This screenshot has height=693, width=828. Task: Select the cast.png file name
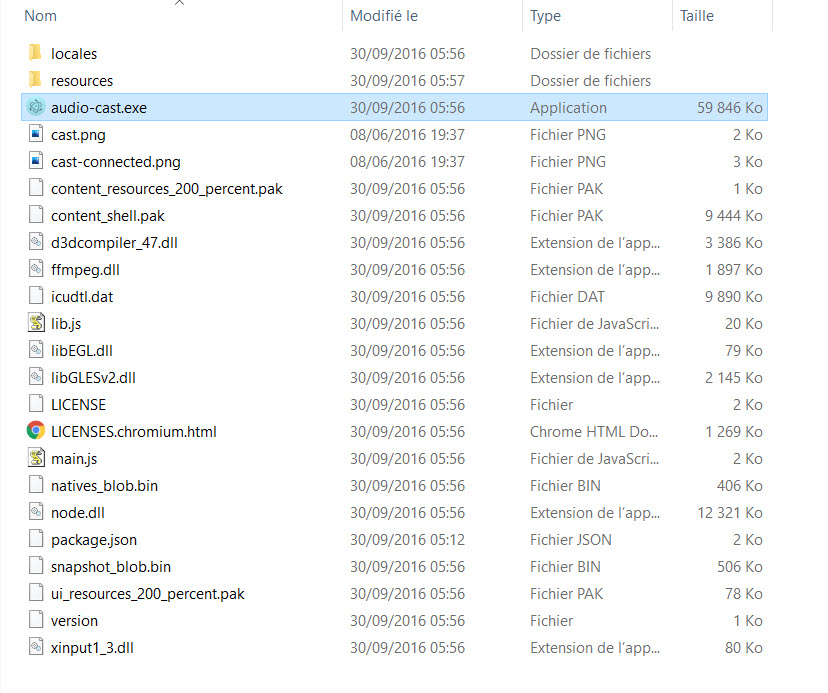[78, 135]
